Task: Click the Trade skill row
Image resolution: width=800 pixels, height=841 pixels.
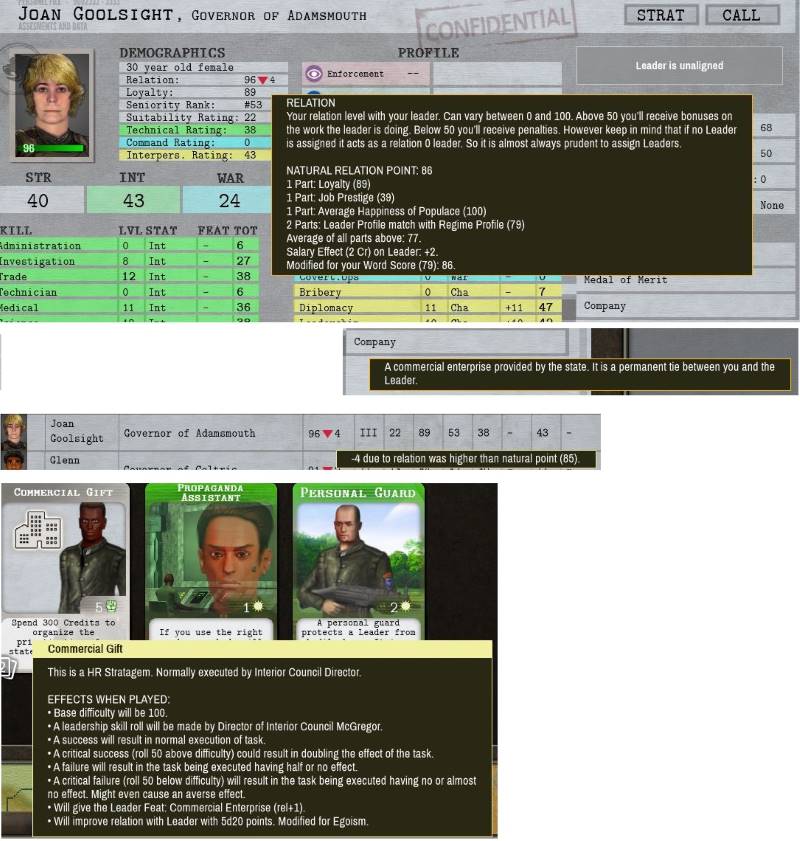Action: pos(129,276)
